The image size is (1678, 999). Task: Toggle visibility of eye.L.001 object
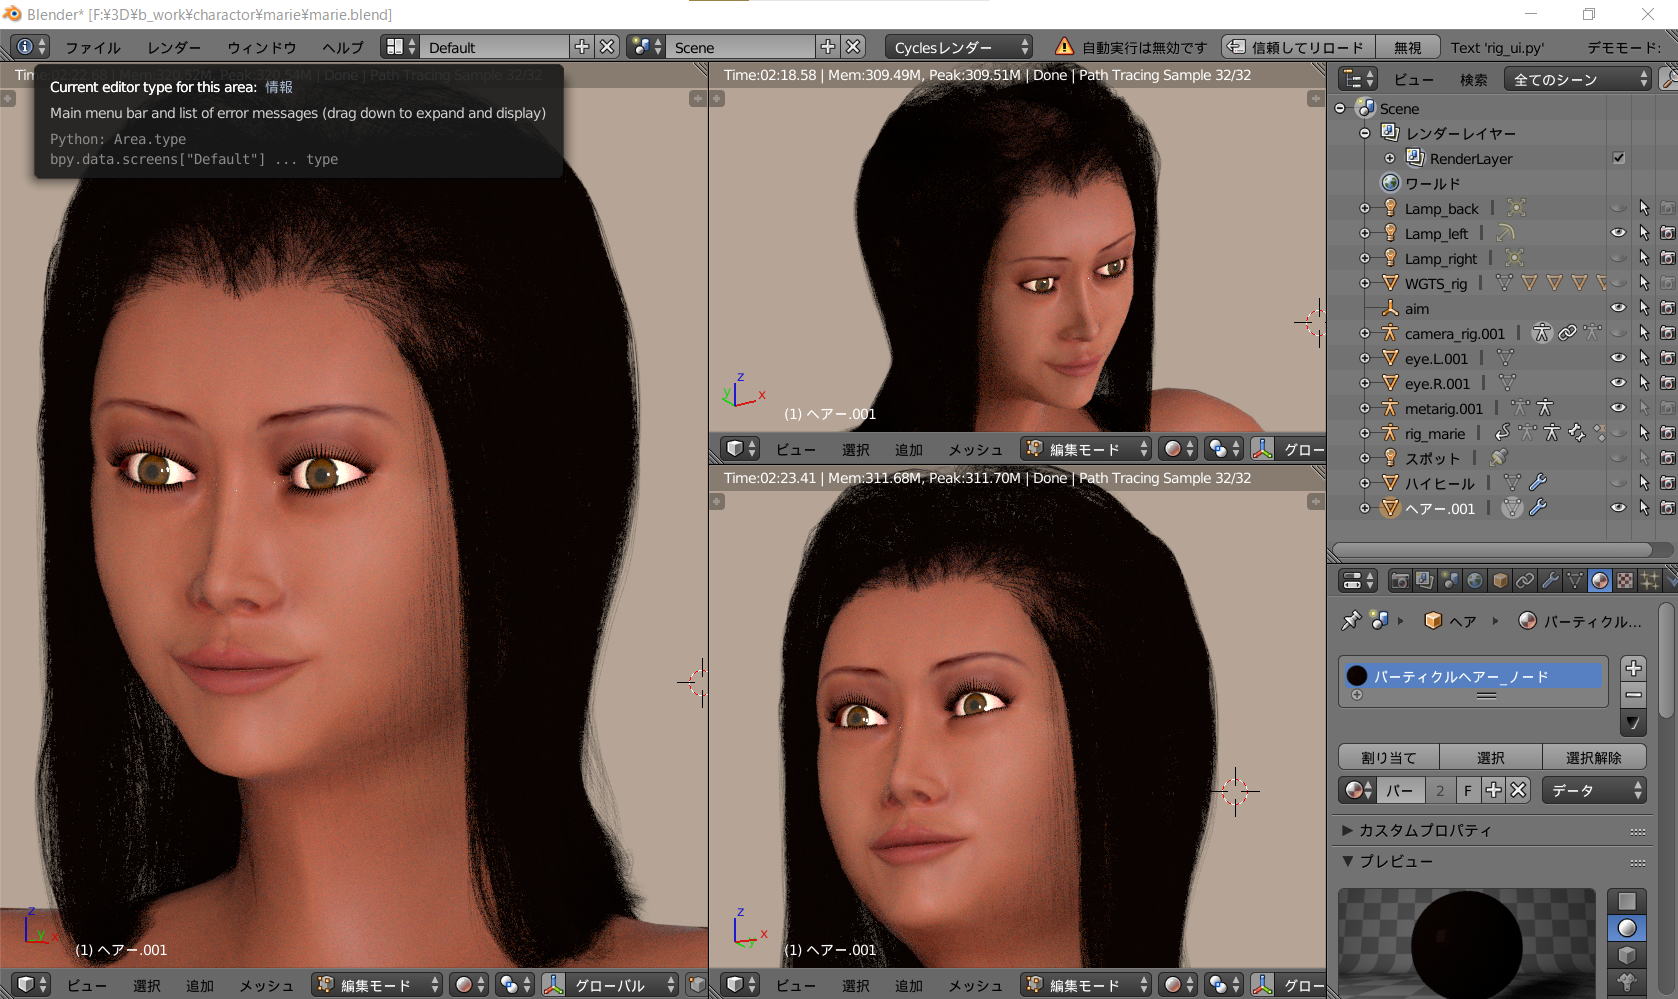pos(1618,358)
